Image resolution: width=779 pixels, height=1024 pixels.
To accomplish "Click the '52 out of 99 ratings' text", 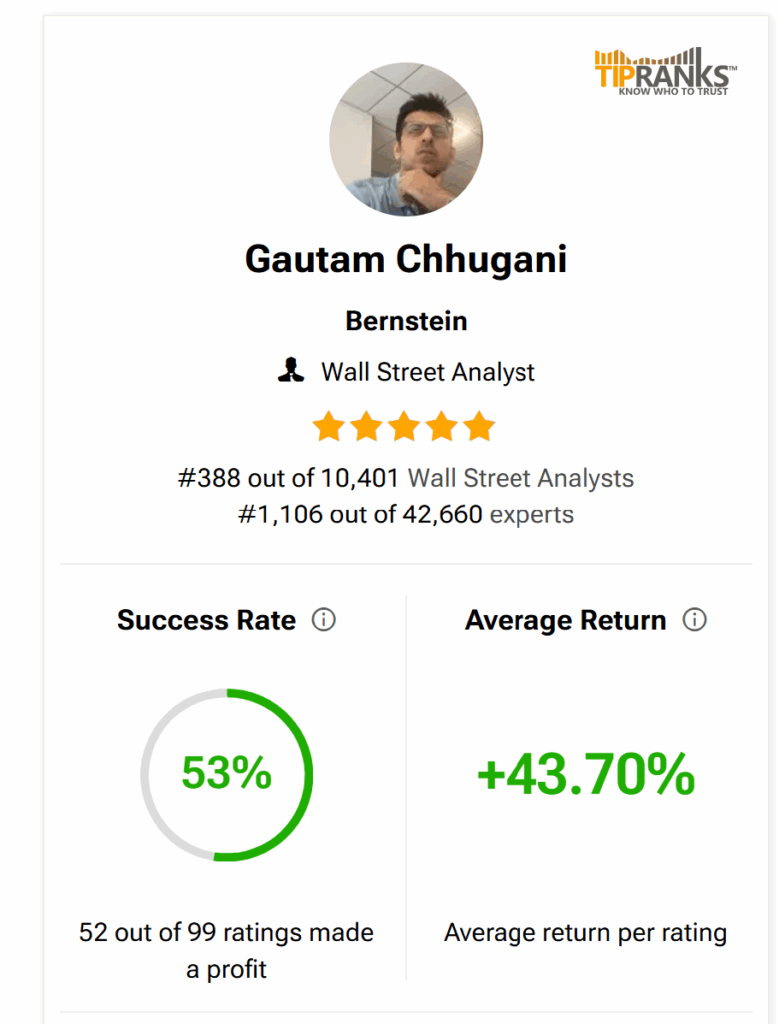I will pos(226,933).
